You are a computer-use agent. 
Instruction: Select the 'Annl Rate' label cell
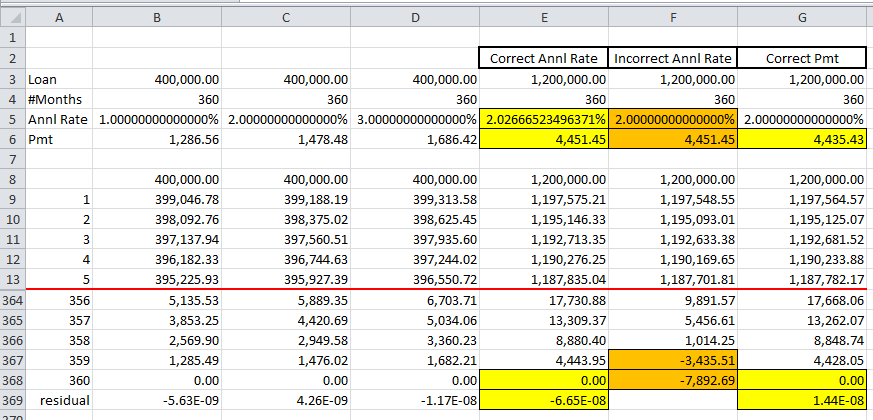click(x=59, y=119)
